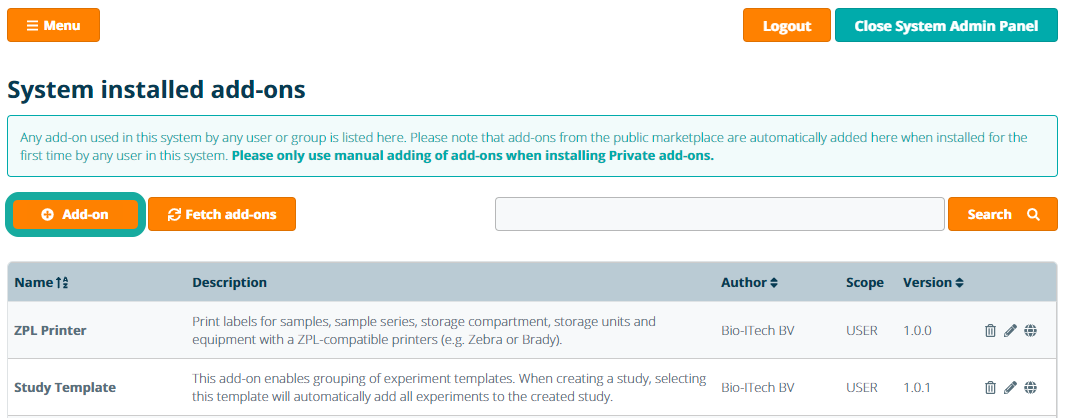Sort add-ons by the Version column
The width and height of the screenshot is (1065, 418).
coord(933,283)
